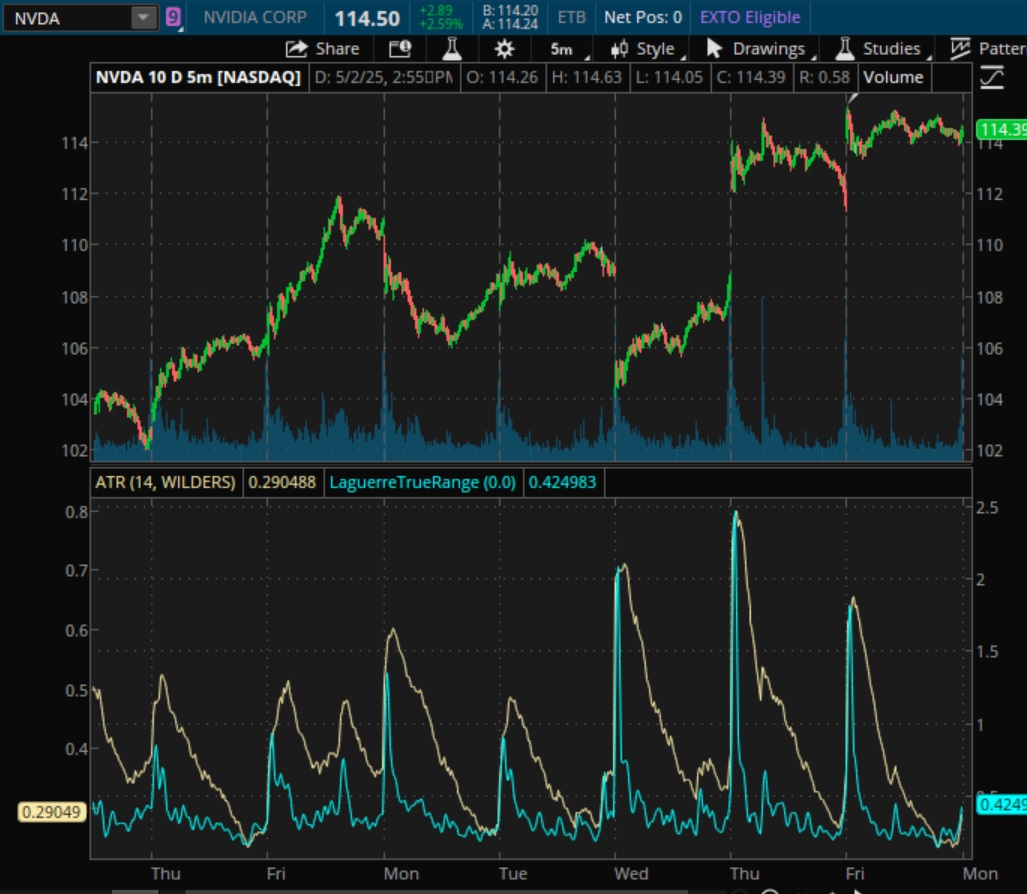Open the flask Edit Studies icon

pyautogui.click(x=451, y=49)
